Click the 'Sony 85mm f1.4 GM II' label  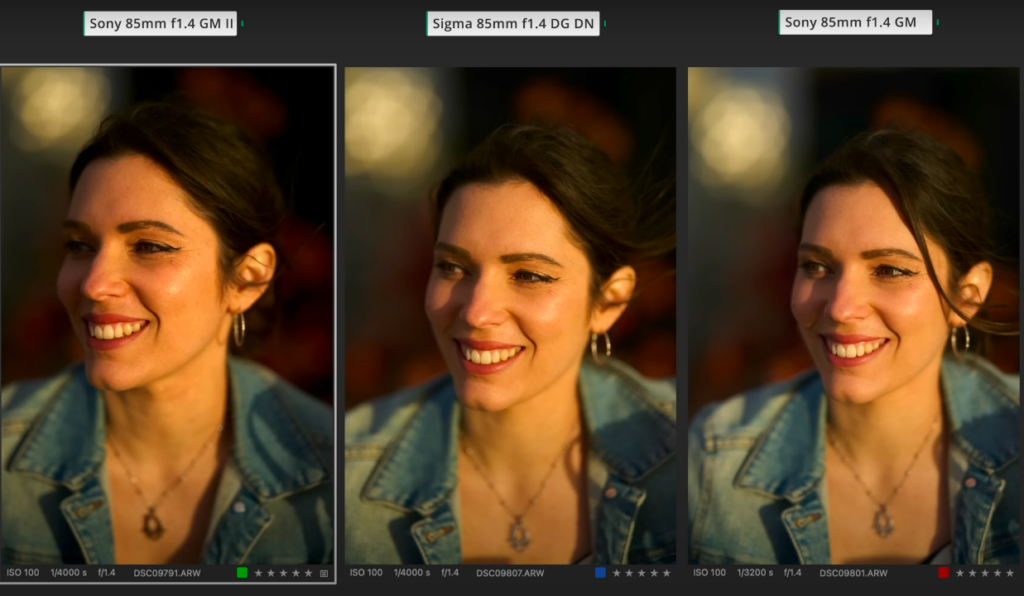pyautogui.click(x=161, y=24)
